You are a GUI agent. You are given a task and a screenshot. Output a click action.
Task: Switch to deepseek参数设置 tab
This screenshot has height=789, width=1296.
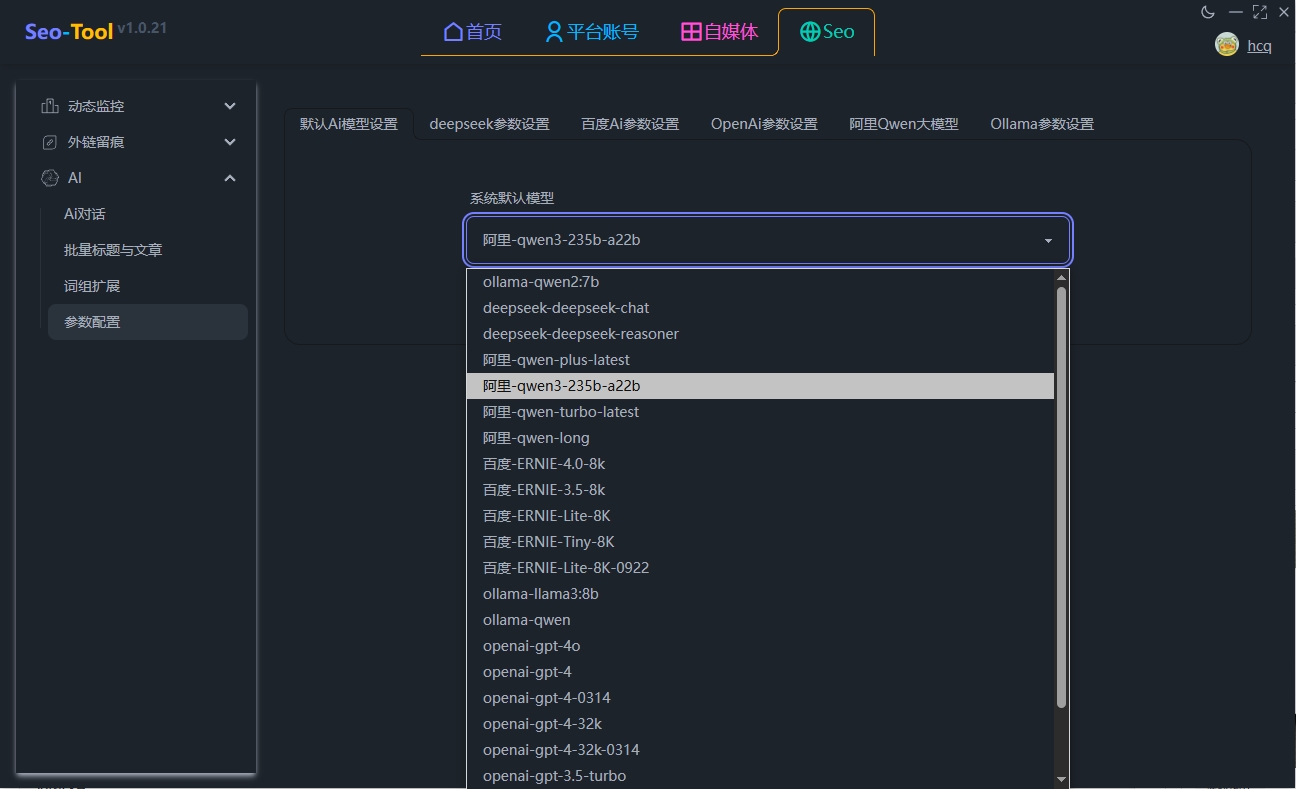click(x=489, y=124)
